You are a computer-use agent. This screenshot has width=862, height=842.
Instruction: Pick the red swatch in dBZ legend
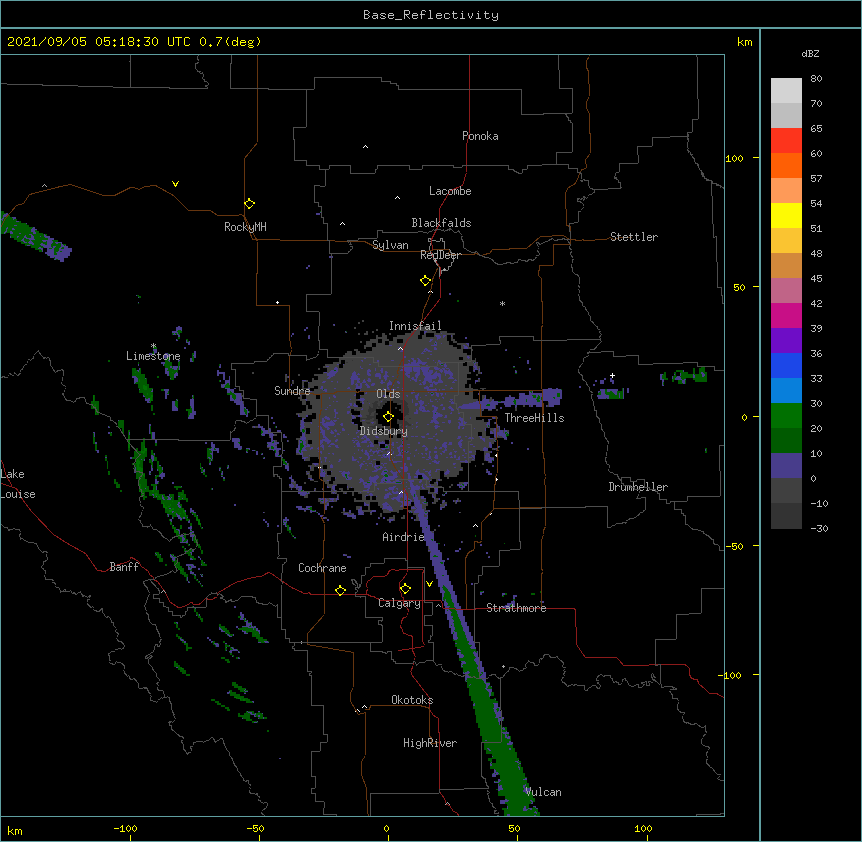pos(786,141)
